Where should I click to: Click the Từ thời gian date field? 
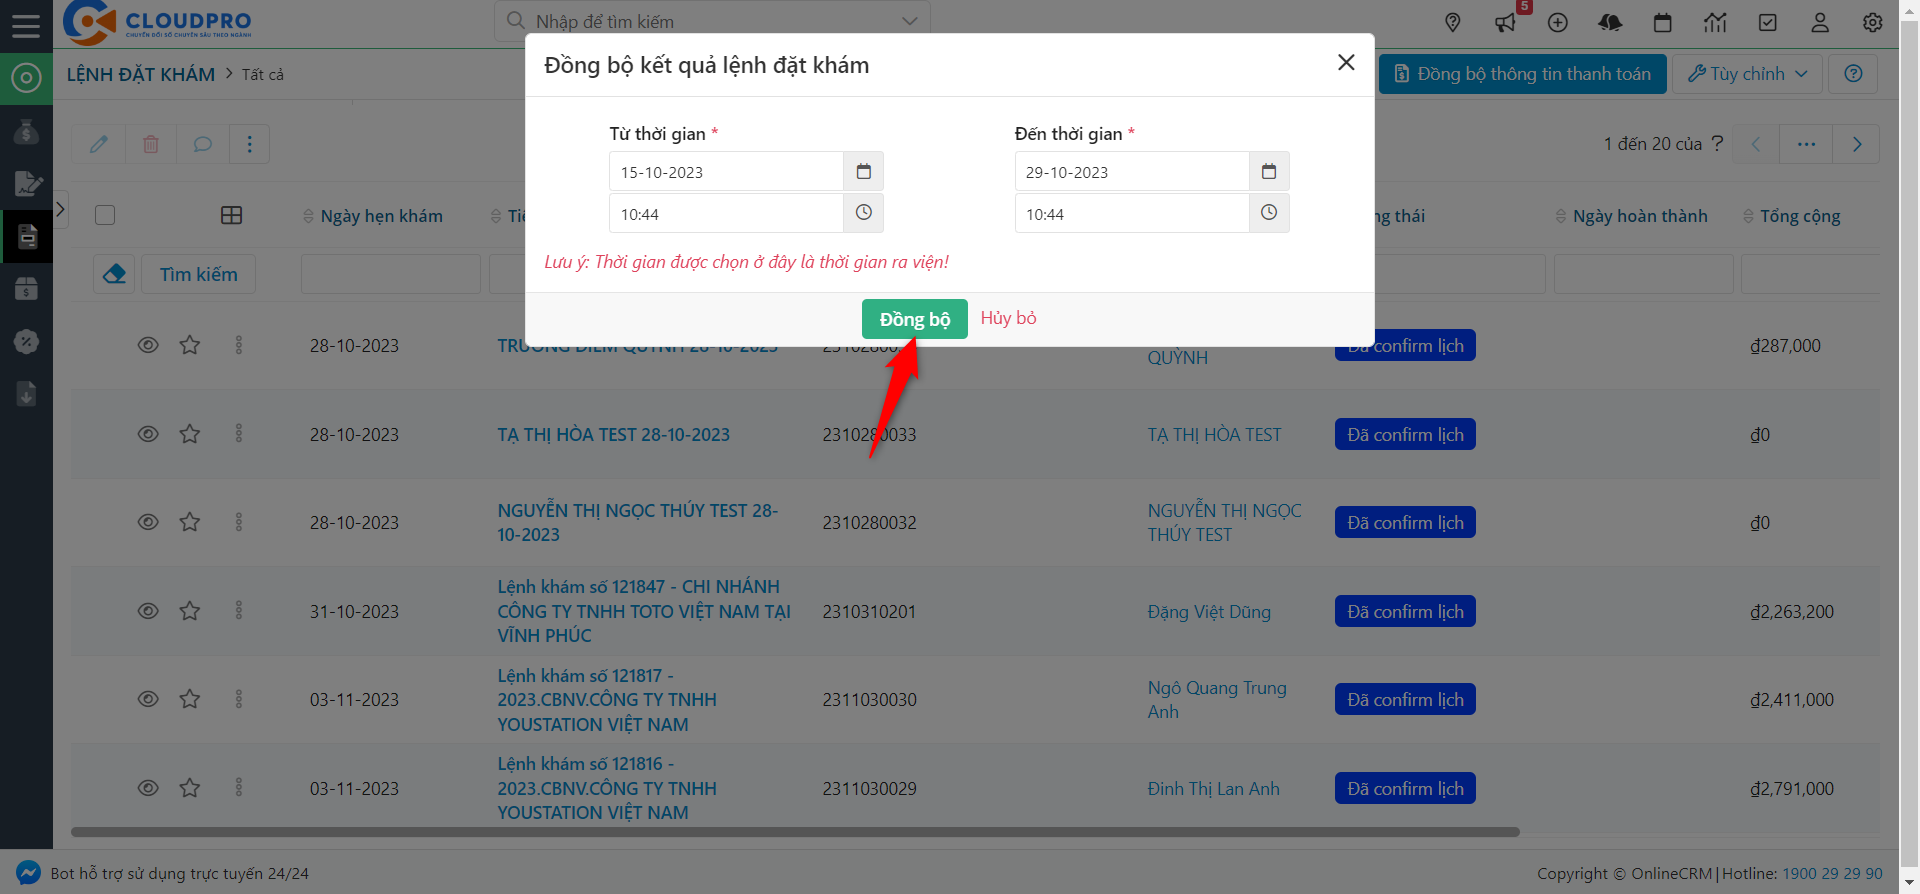[726, 172]
